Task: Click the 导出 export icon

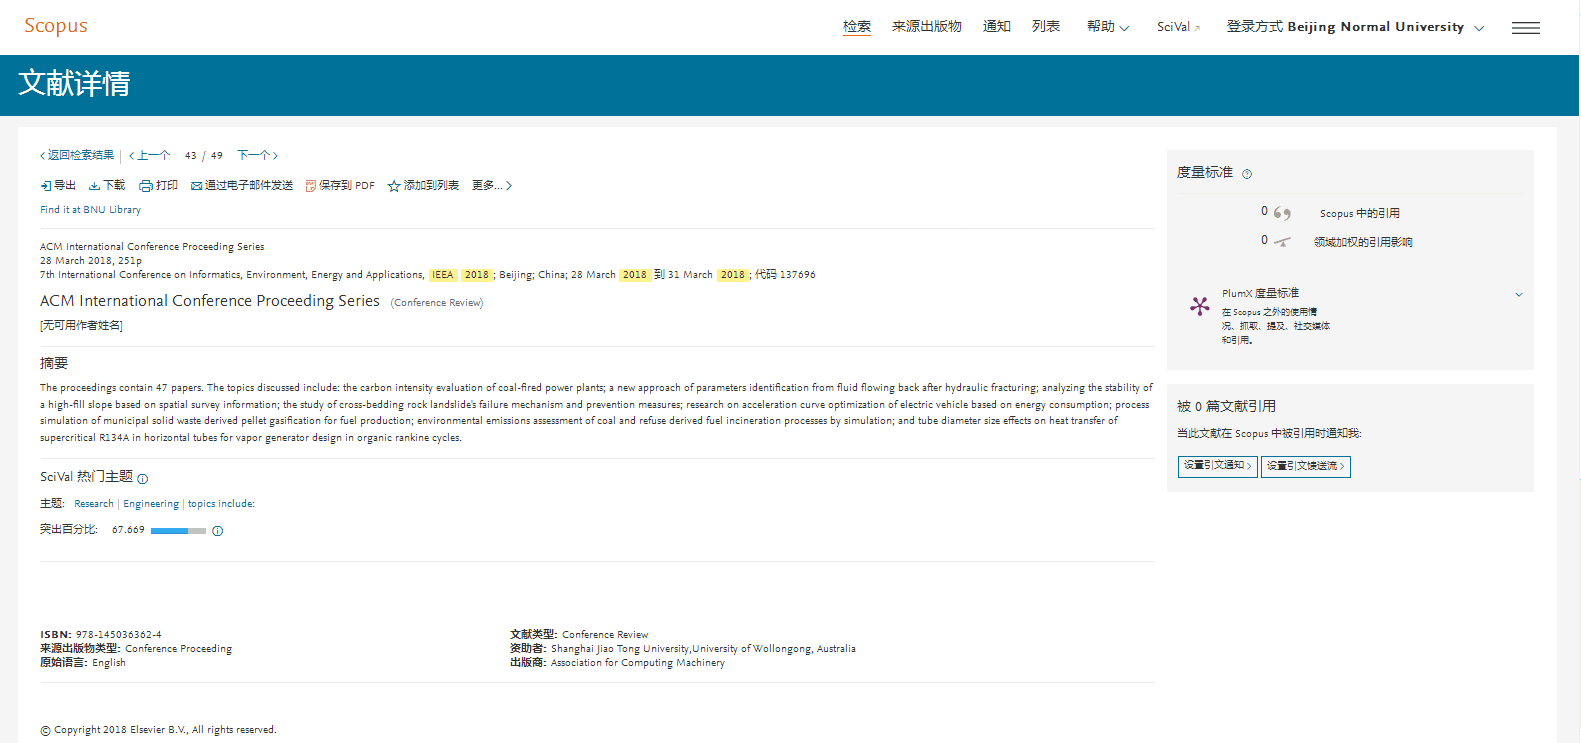Action: tap(45, 186)
